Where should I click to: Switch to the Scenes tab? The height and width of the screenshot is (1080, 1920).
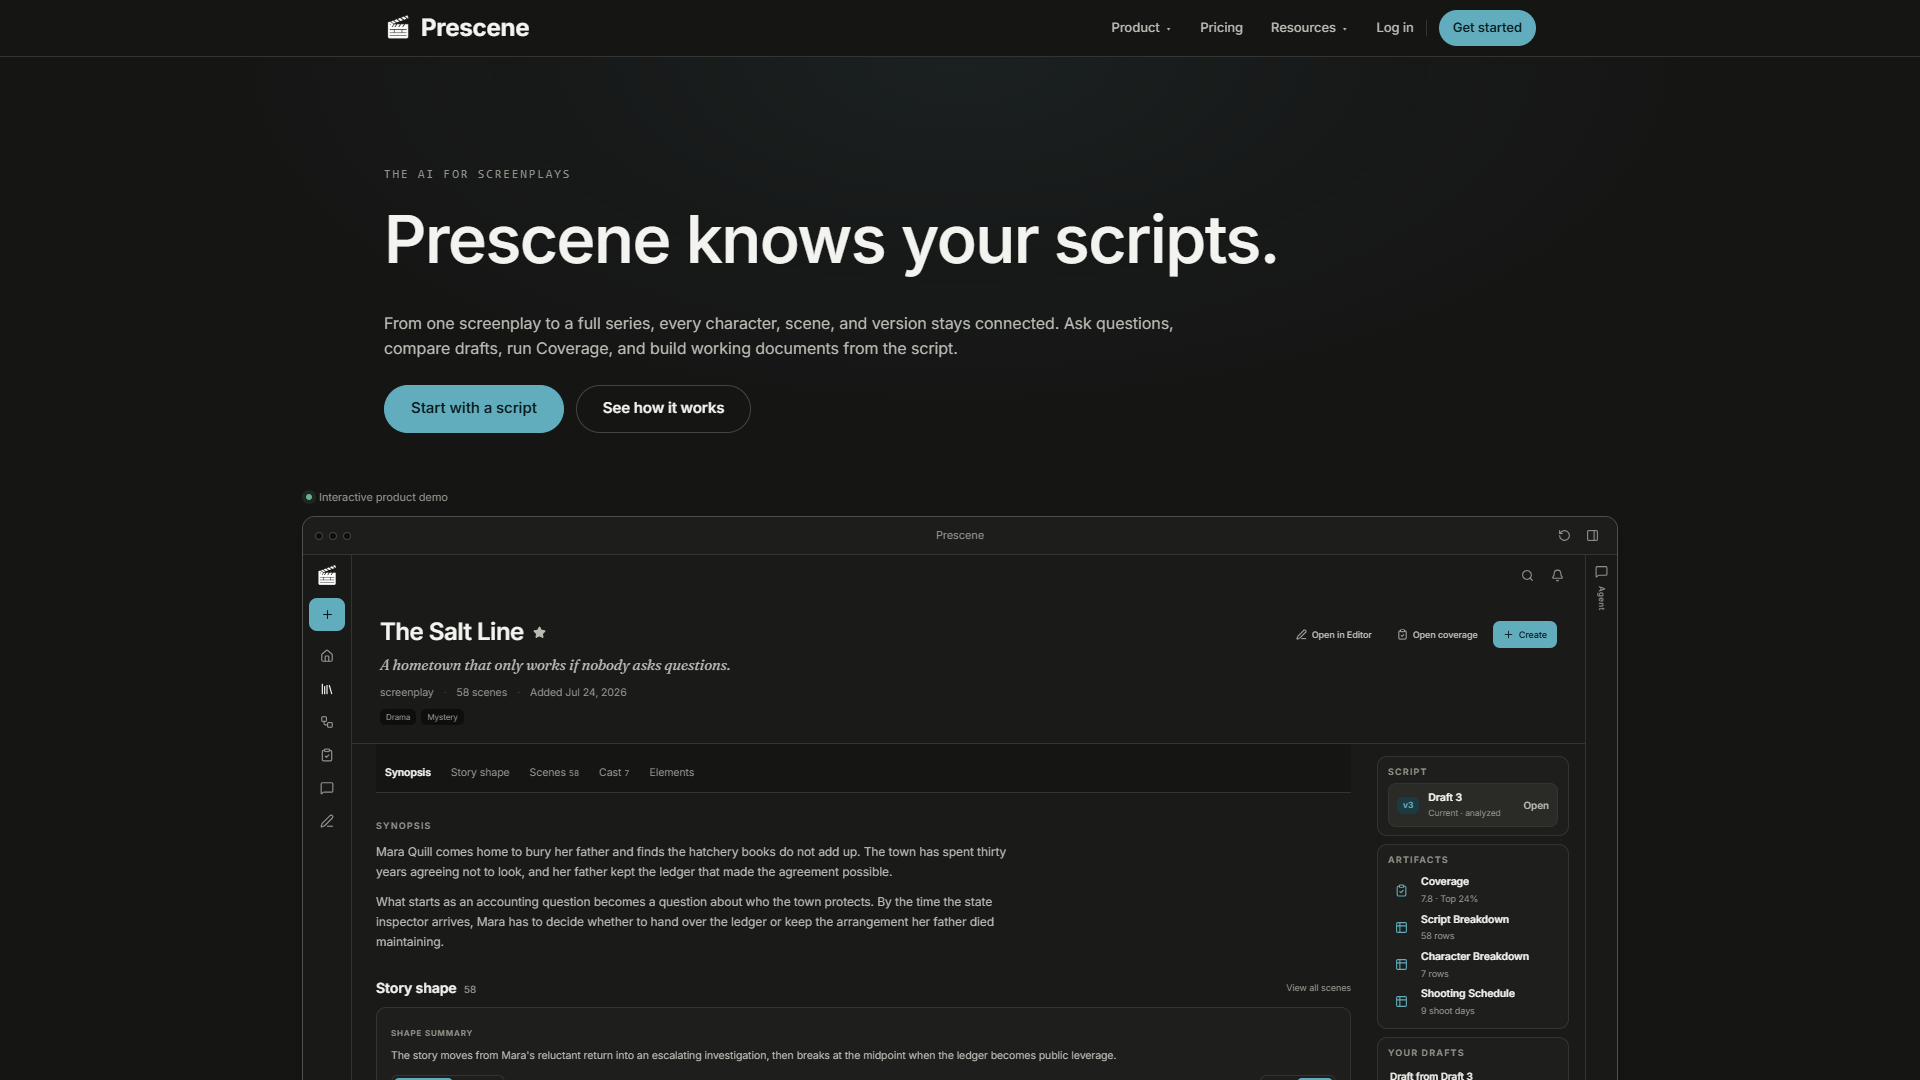tap(554, 773)
